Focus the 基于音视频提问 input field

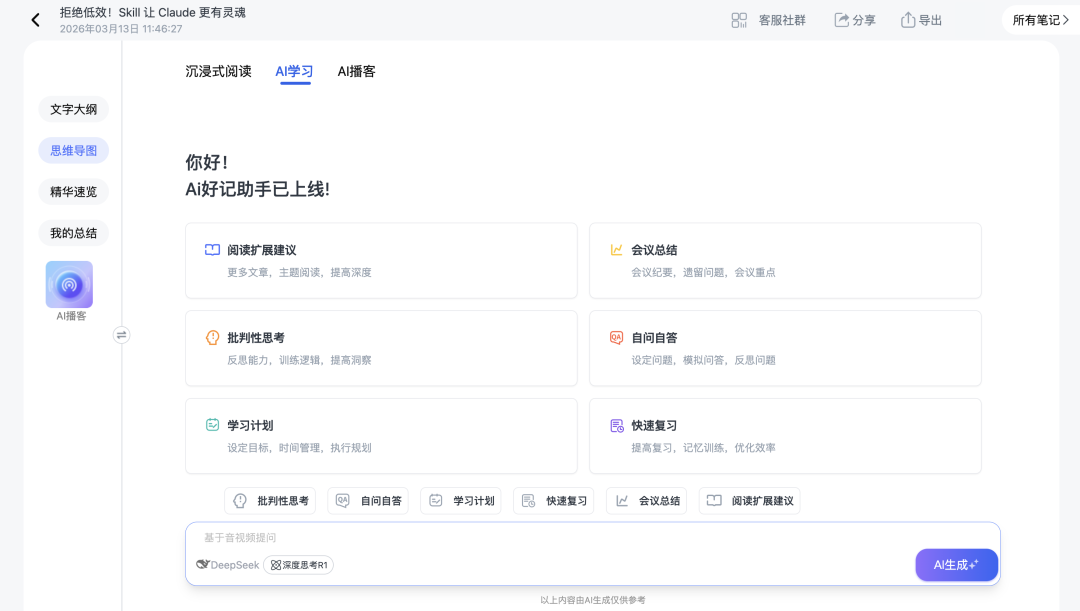(592, 537)
